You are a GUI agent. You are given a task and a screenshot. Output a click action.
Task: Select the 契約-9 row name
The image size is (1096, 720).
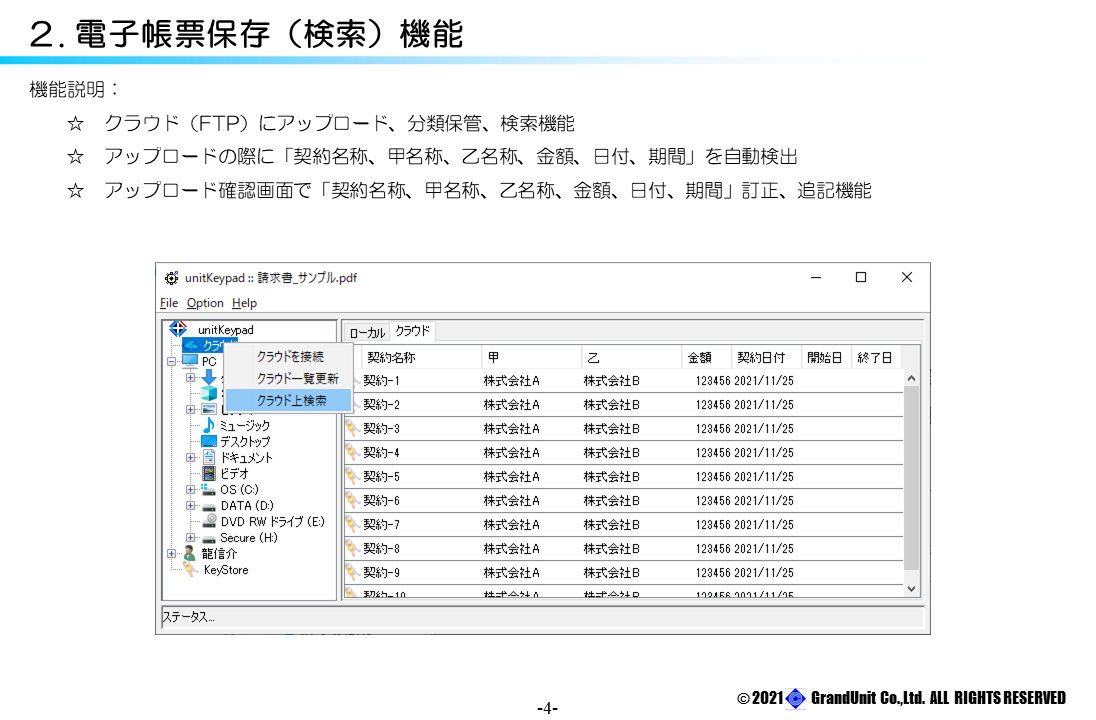(382, 573)
